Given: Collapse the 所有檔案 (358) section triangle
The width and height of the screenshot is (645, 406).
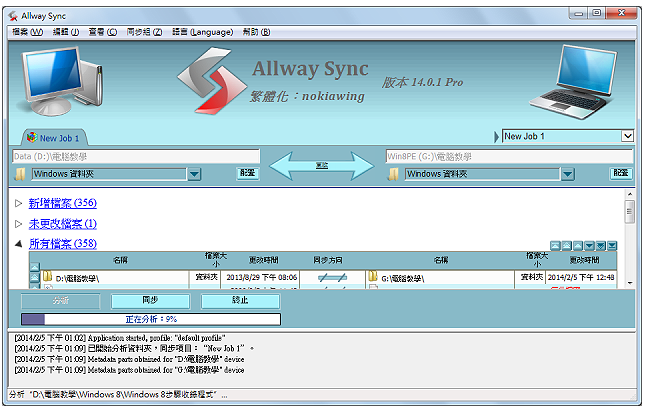Looking at the screenshot, I should click(x=18, y=244).
